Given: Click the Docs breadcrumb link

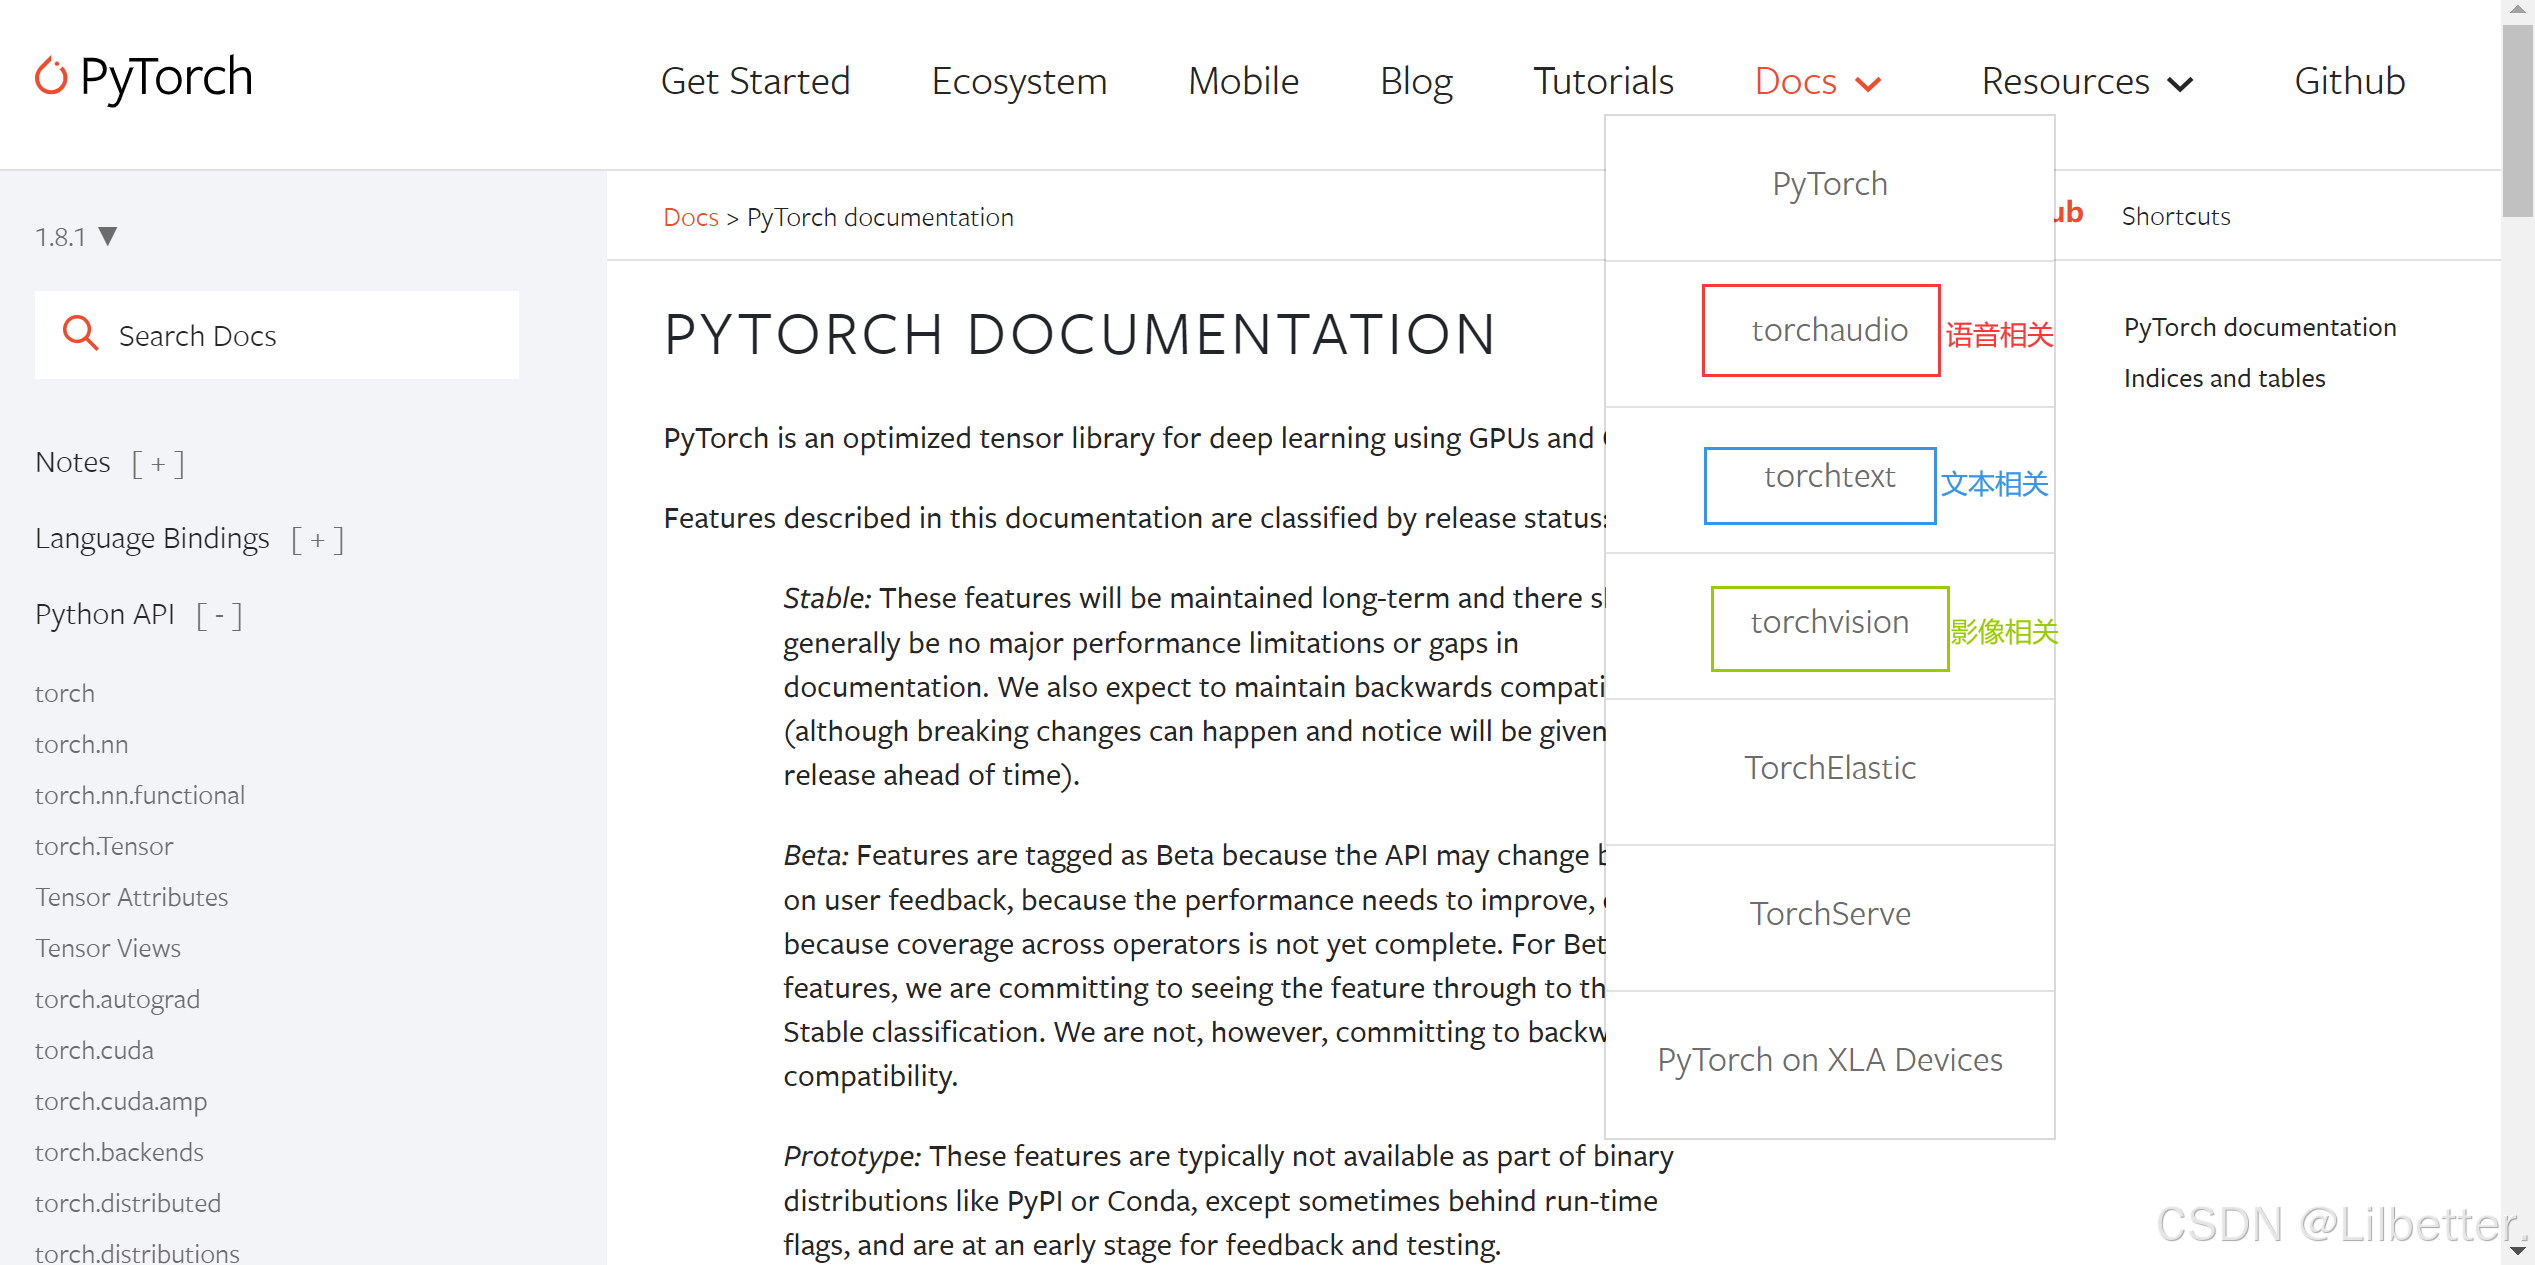Looking at the screenshot, I should coord(690,217).
